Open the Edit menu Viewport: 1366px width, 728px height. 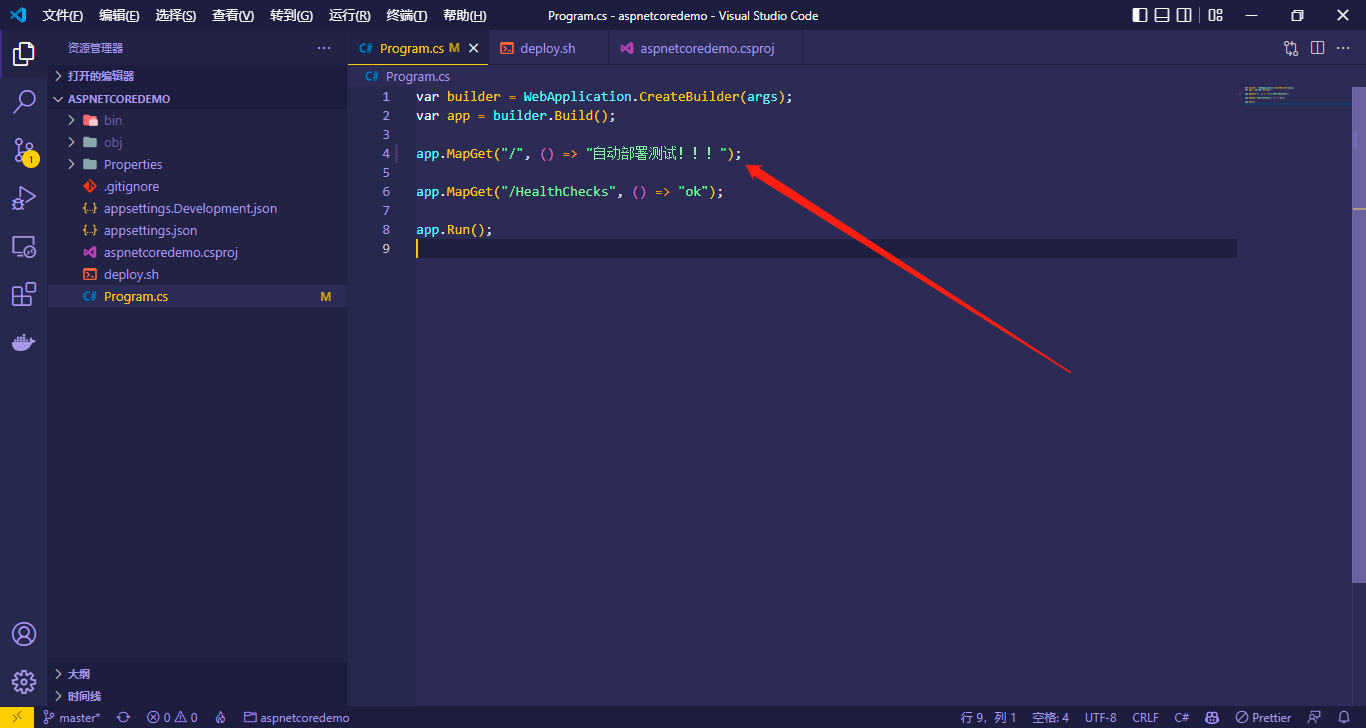pos(120,15)
